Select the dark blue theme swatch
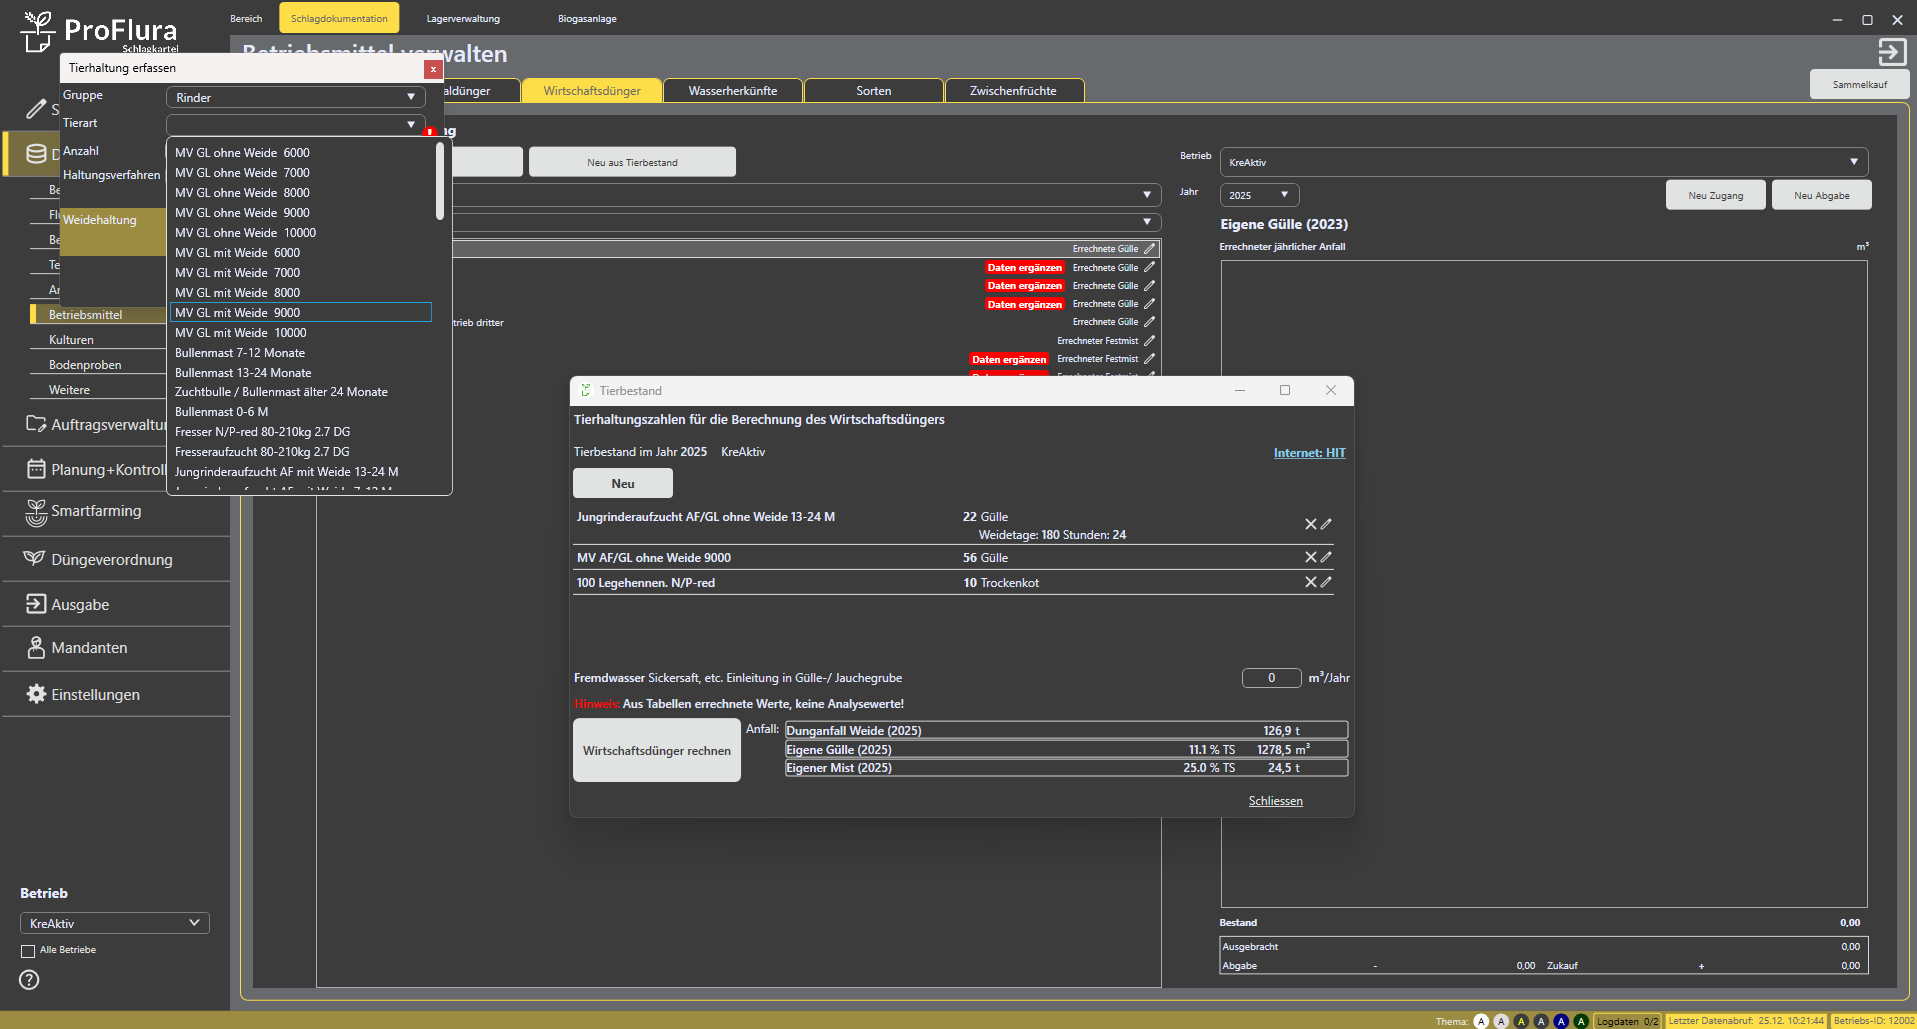Screen dimensions: 1917x1029 [1561, 1021]
